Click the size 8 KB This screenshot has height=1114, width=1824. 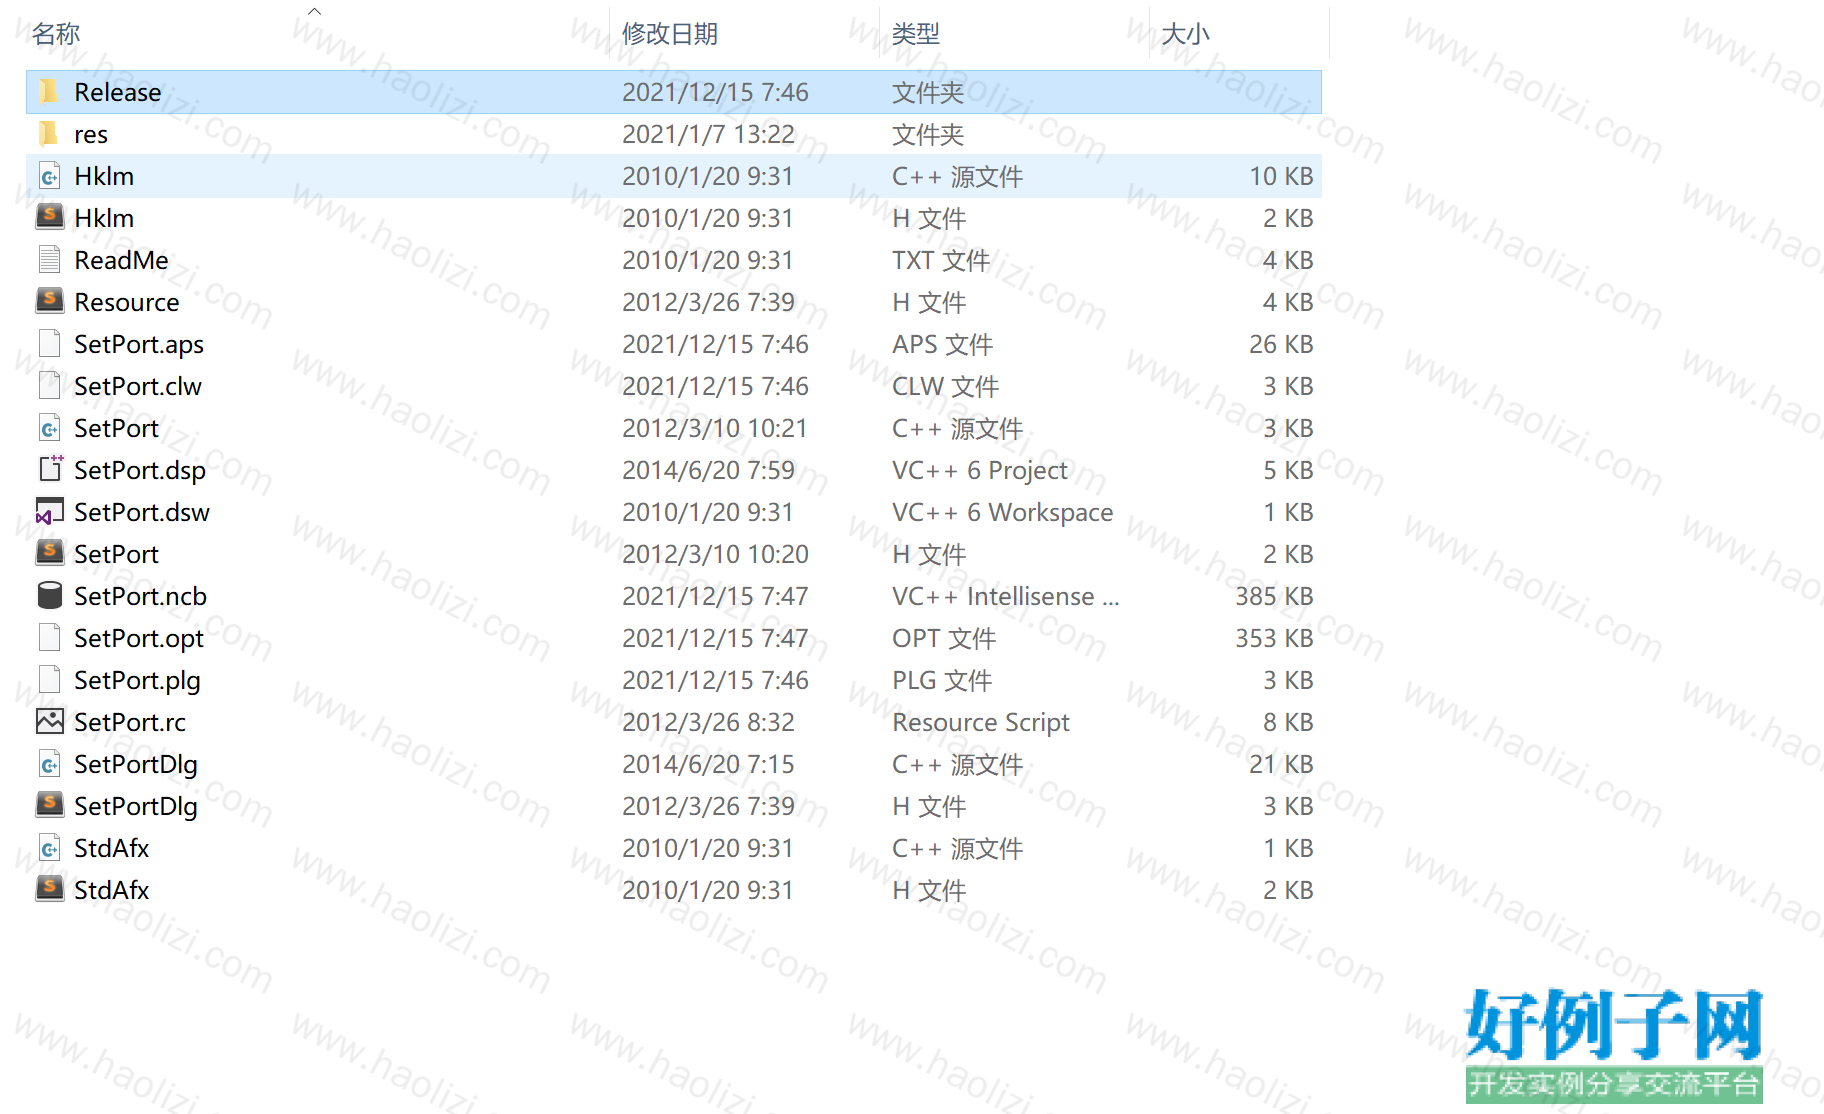click(1288, 722)
